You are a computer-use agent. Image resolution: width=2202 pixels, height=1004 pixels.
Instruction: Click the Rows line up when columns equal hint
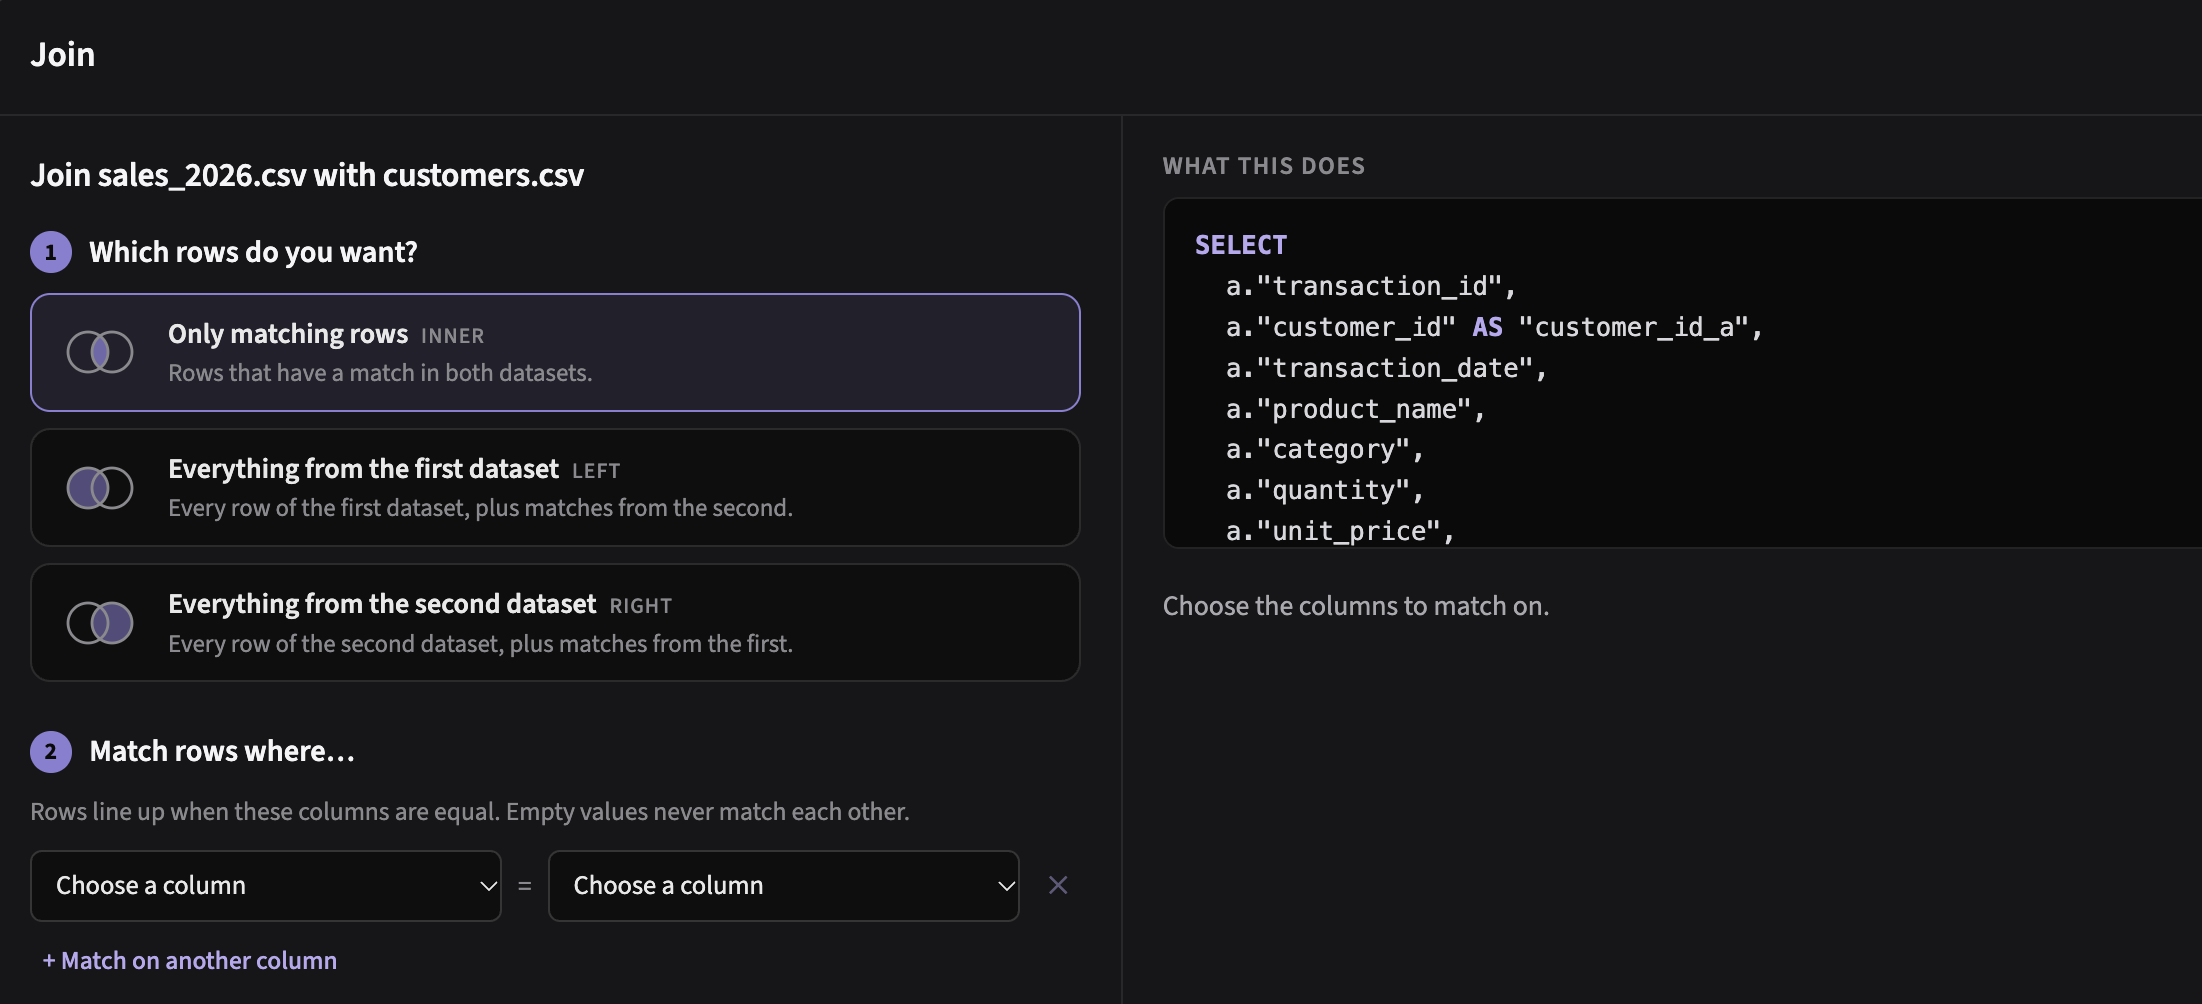click(x=470, y=812)
